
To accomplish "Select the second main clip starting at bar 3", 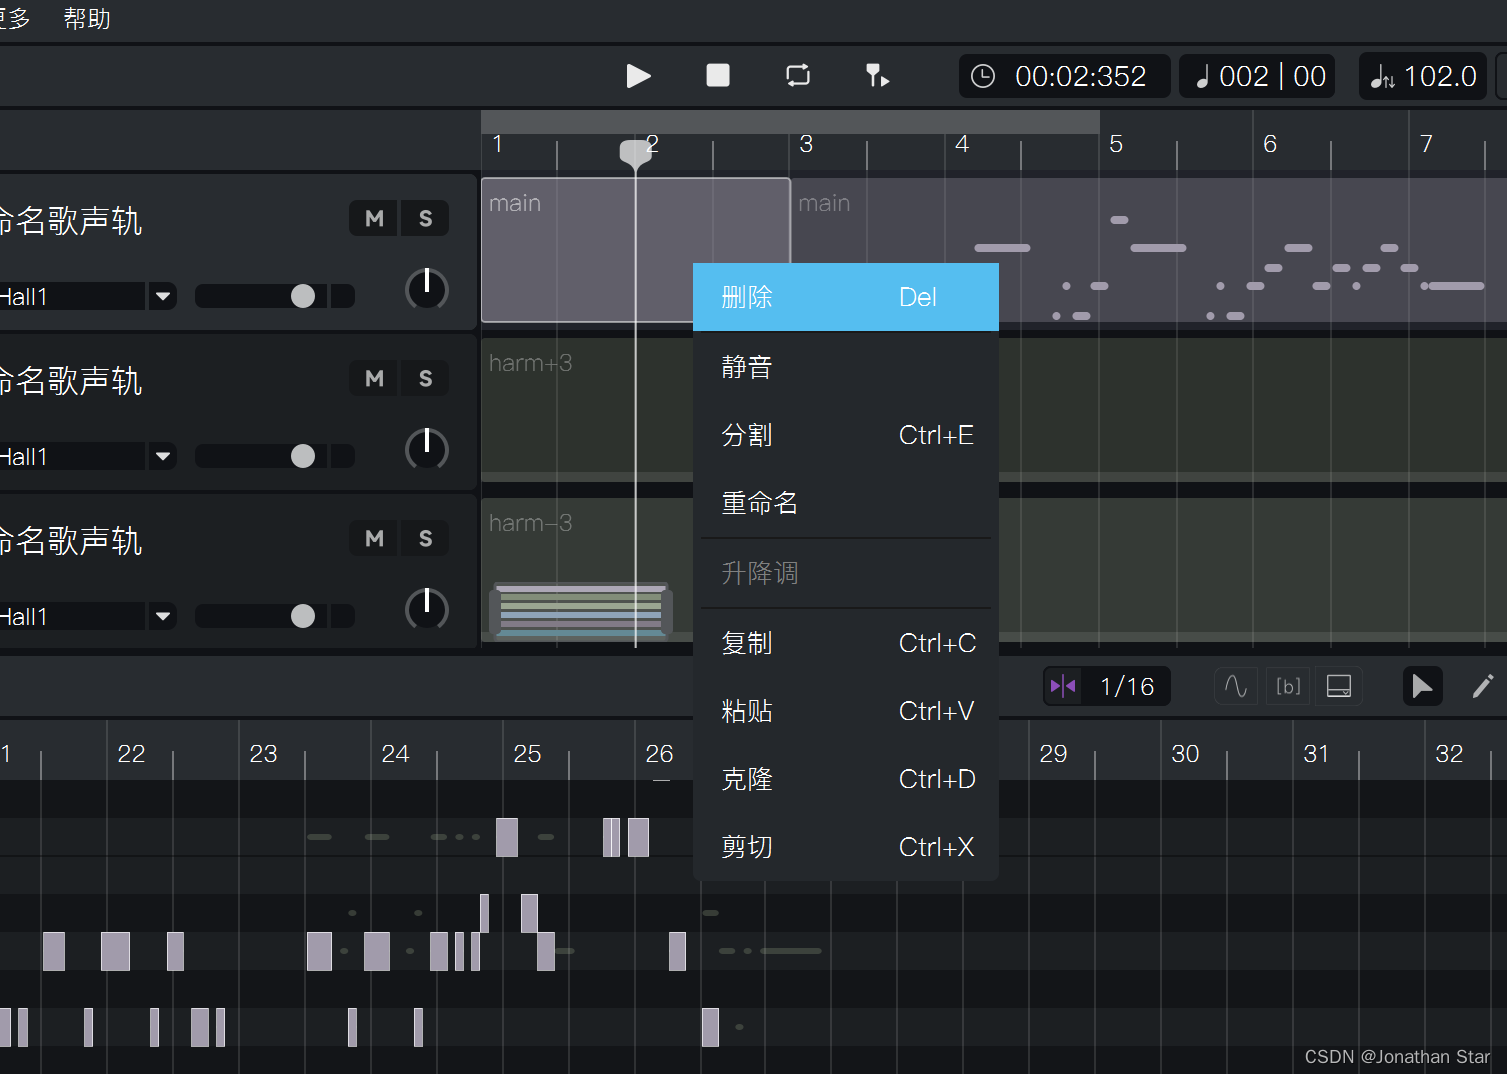I will (1149, 250).
